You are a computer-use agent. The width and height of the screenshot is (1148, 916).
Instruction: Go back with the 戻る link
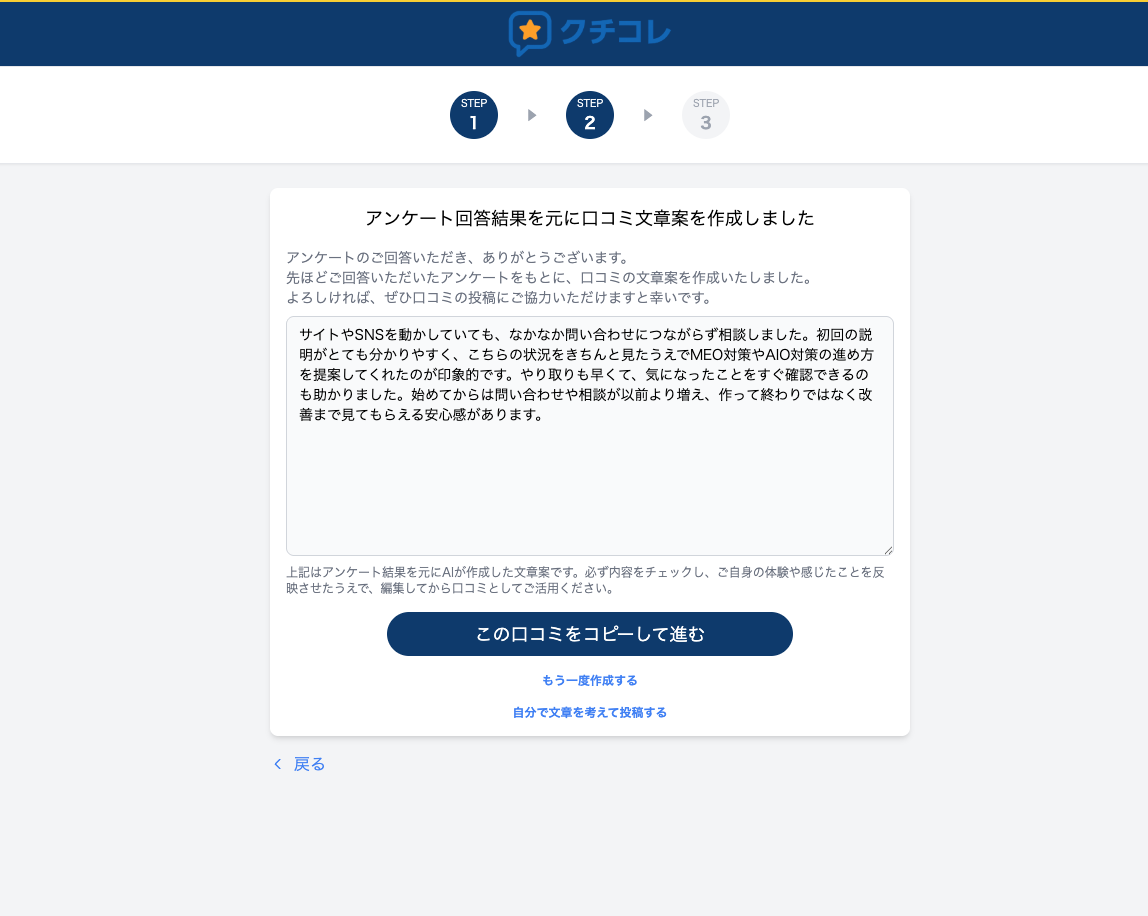point(299,764)
